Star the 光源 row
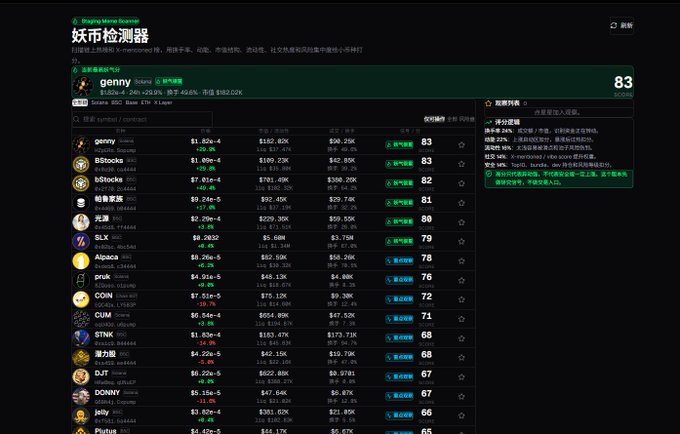680x434 pixels. tap(461, 222)
